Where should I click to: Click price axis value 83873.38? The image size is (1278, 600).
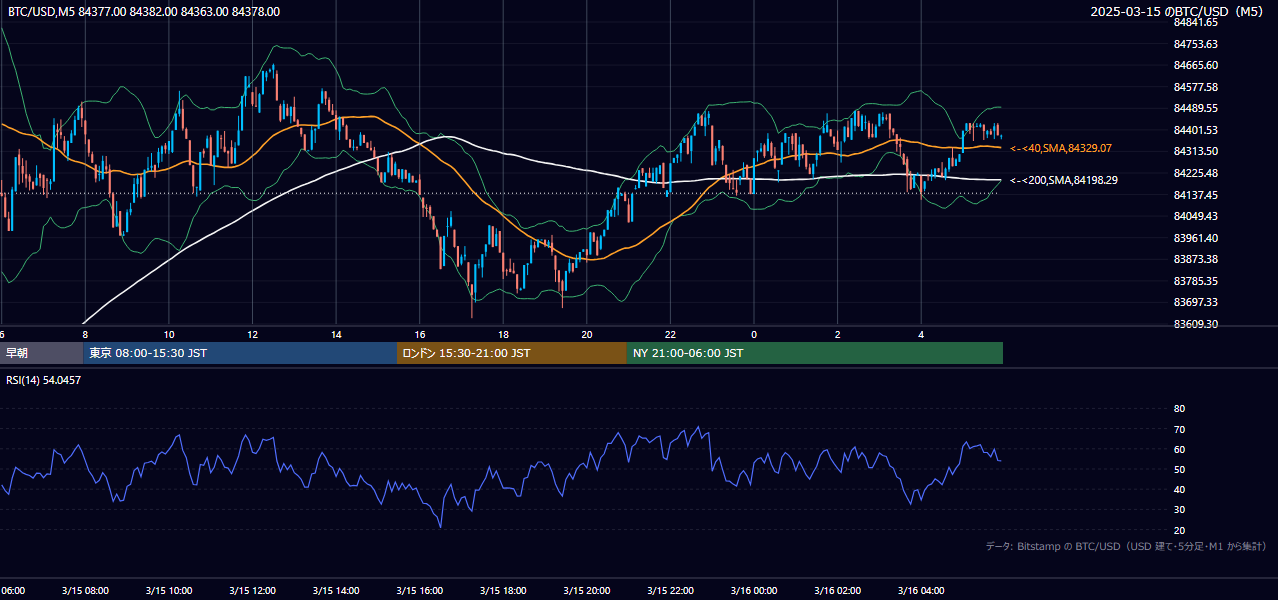(1195, 259)
